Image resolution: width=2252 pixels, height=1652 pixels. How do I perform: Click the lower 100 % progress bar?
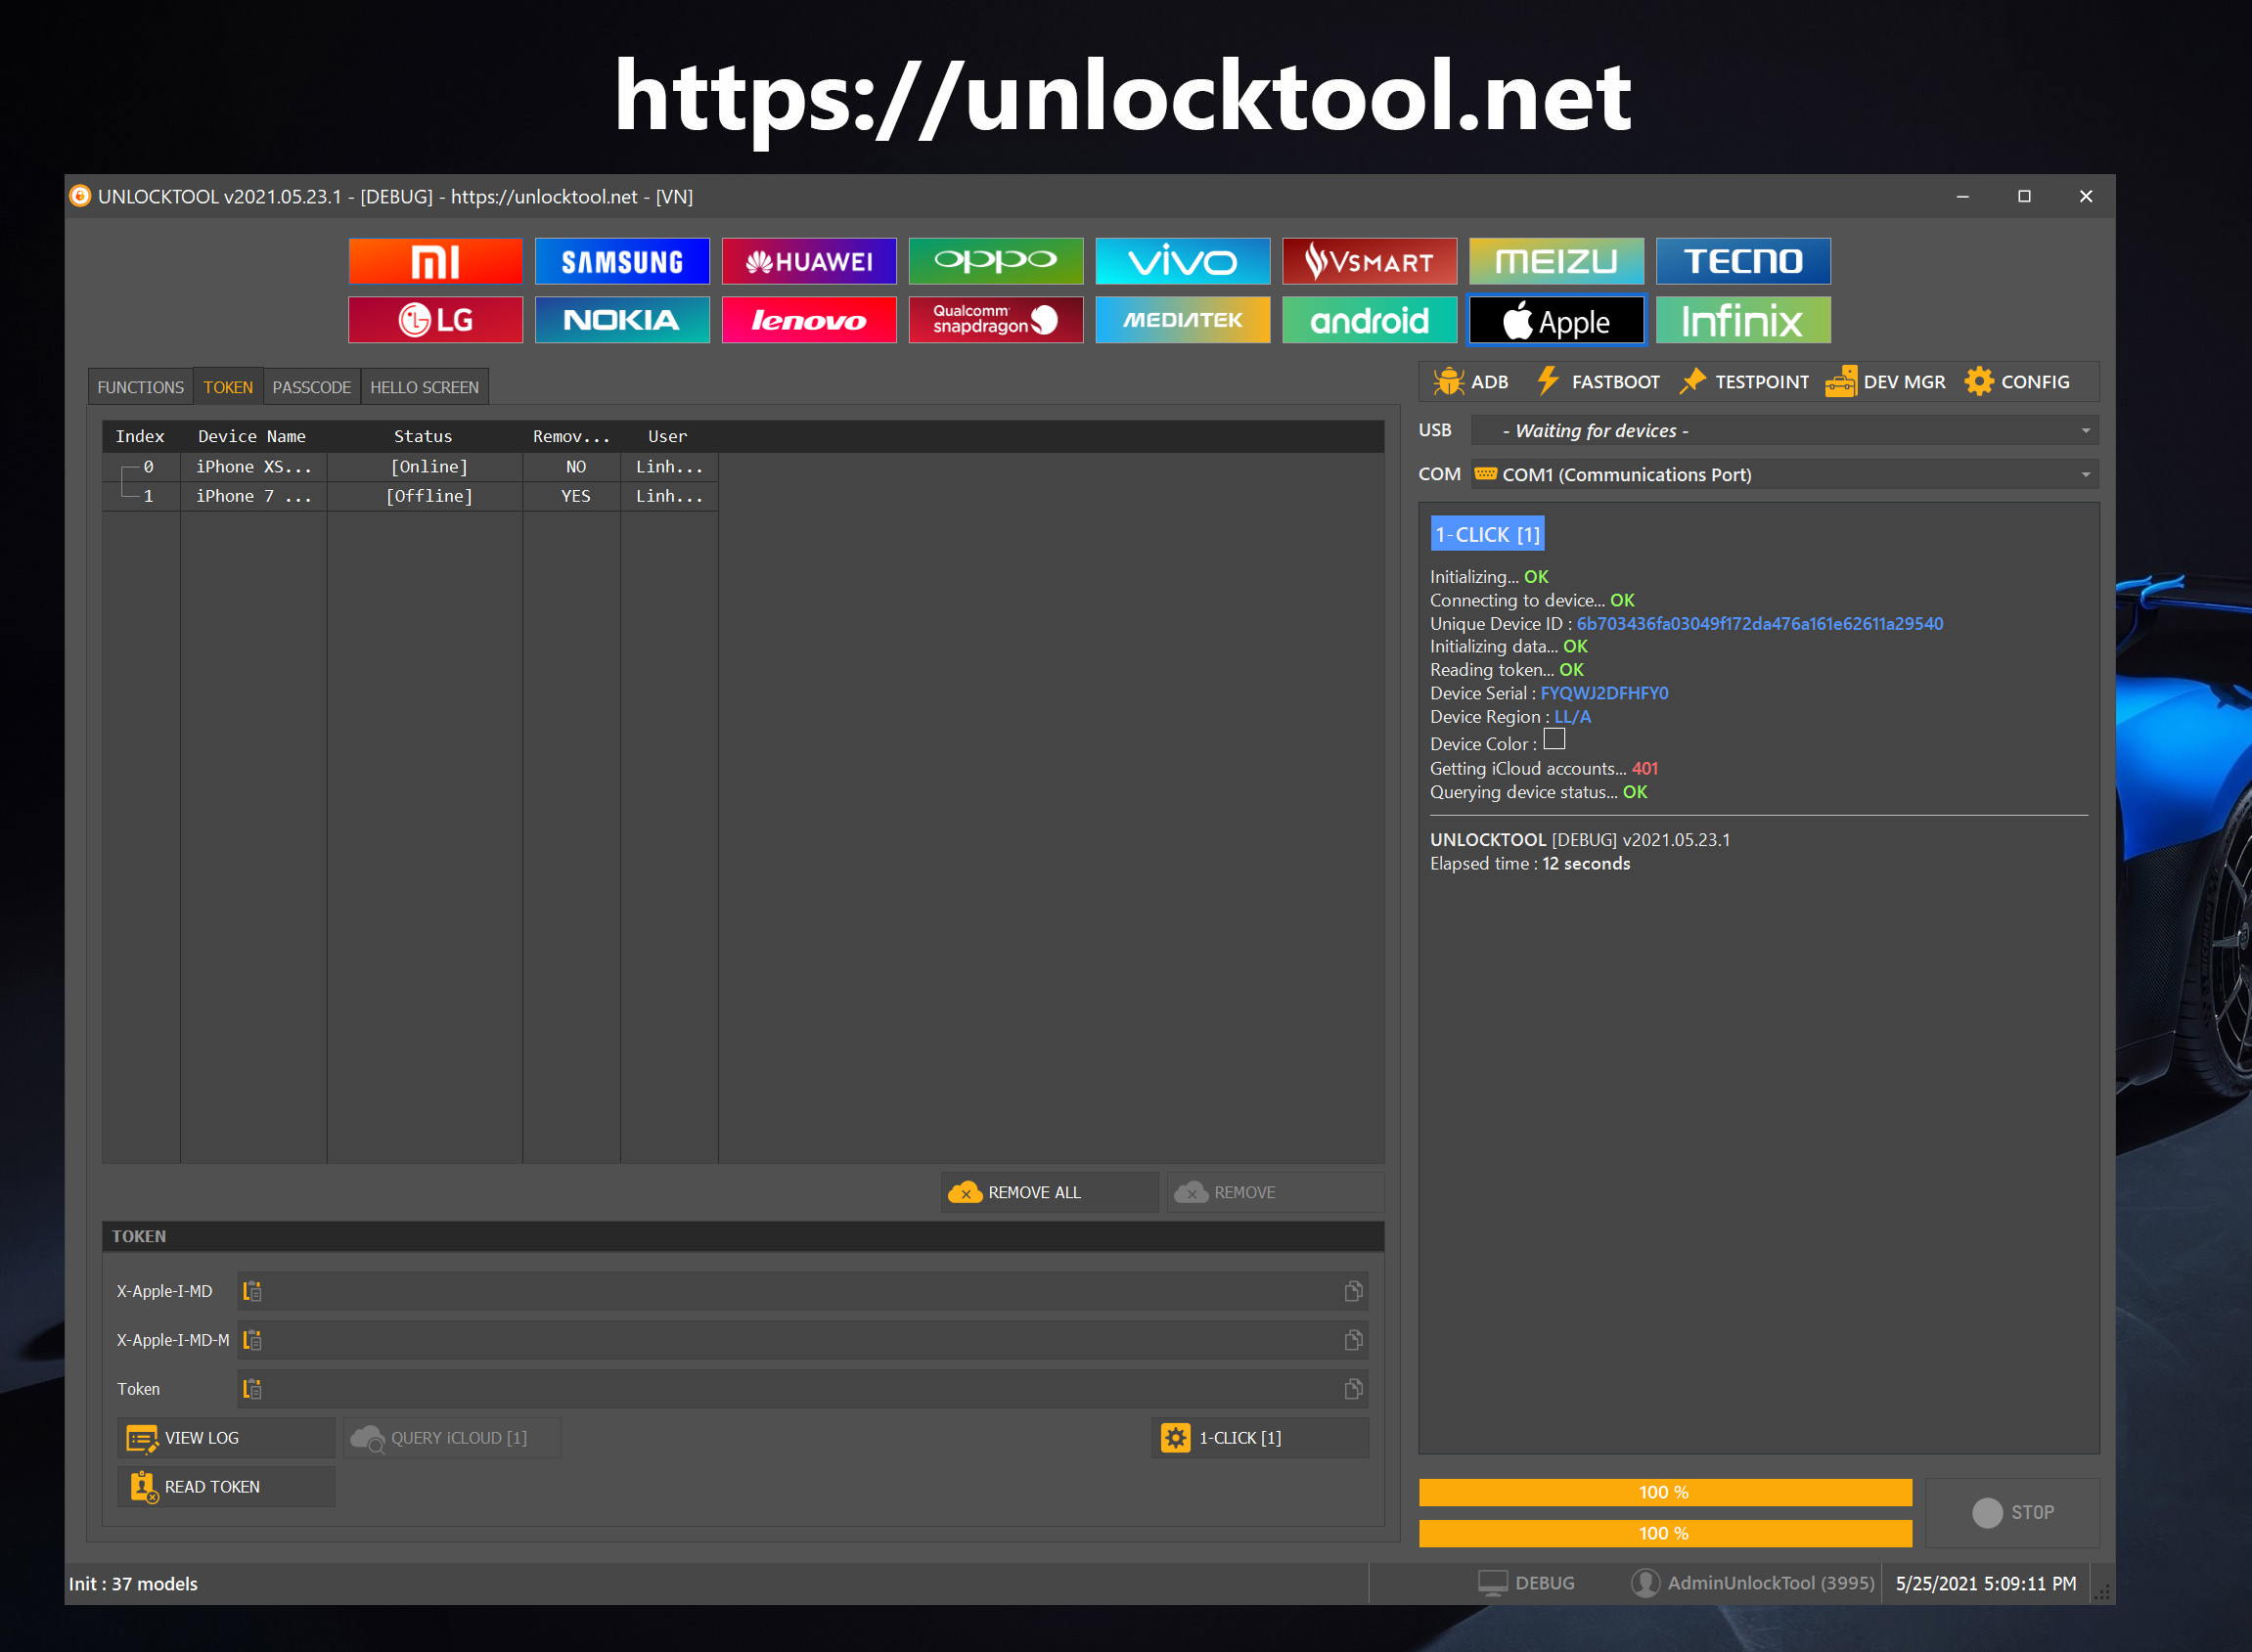[1665, 1533]
